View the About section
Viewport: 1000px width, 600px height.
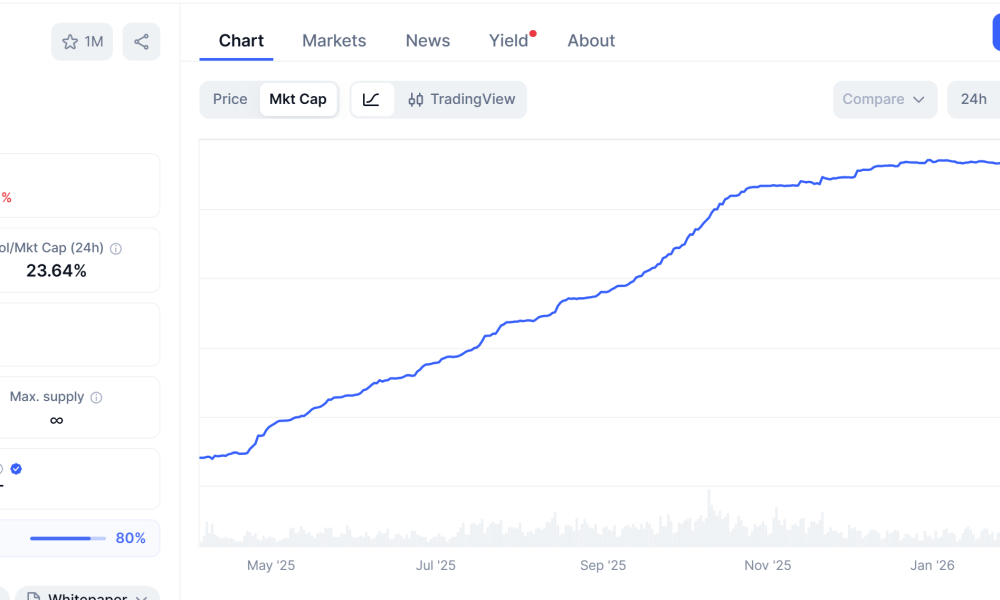590,40
